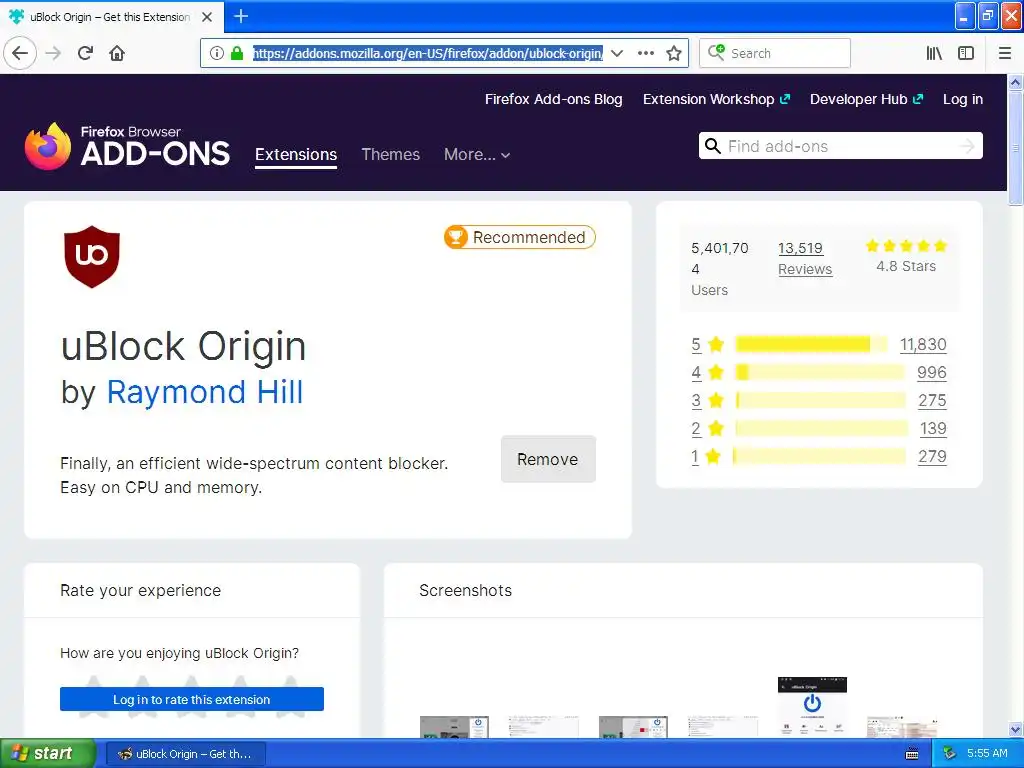
Task: Submit add-on search with arrow button
Action: [x=967, y=146]
